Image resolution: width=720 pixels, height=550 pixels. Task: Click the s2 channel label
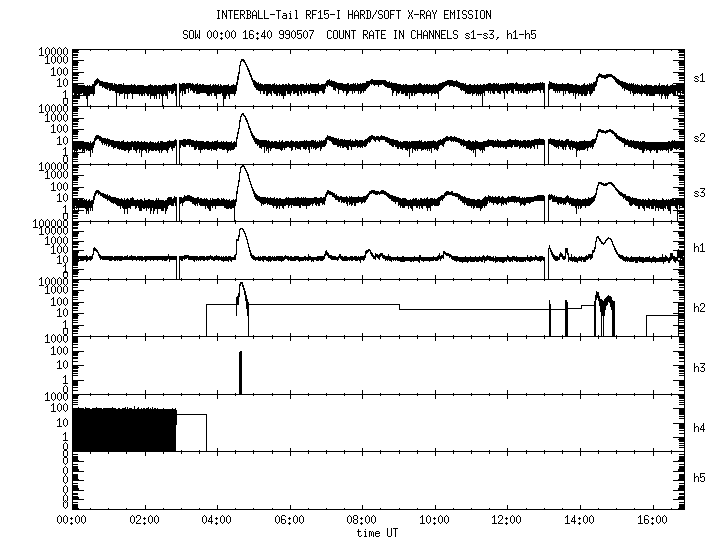[x=700, y=135]
